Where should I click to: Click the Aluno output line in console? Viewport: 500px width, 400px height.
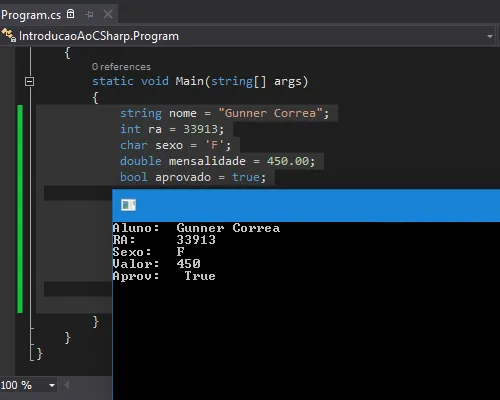pyautogui.click(x=196, y=228)
